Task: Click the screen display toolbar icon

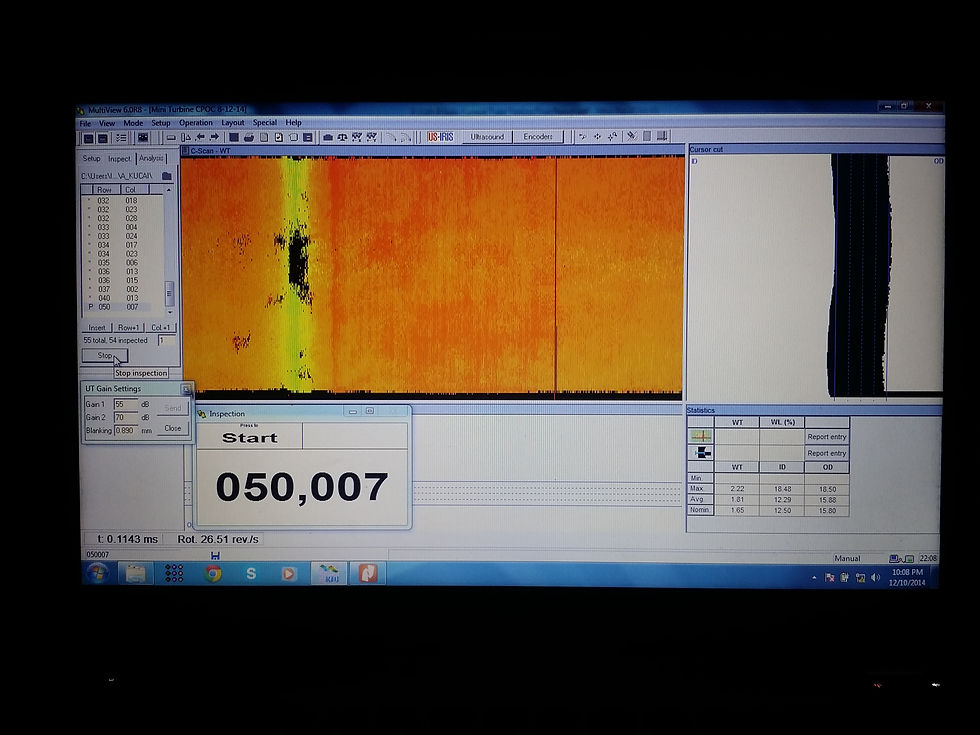Action: coord(143,138)
